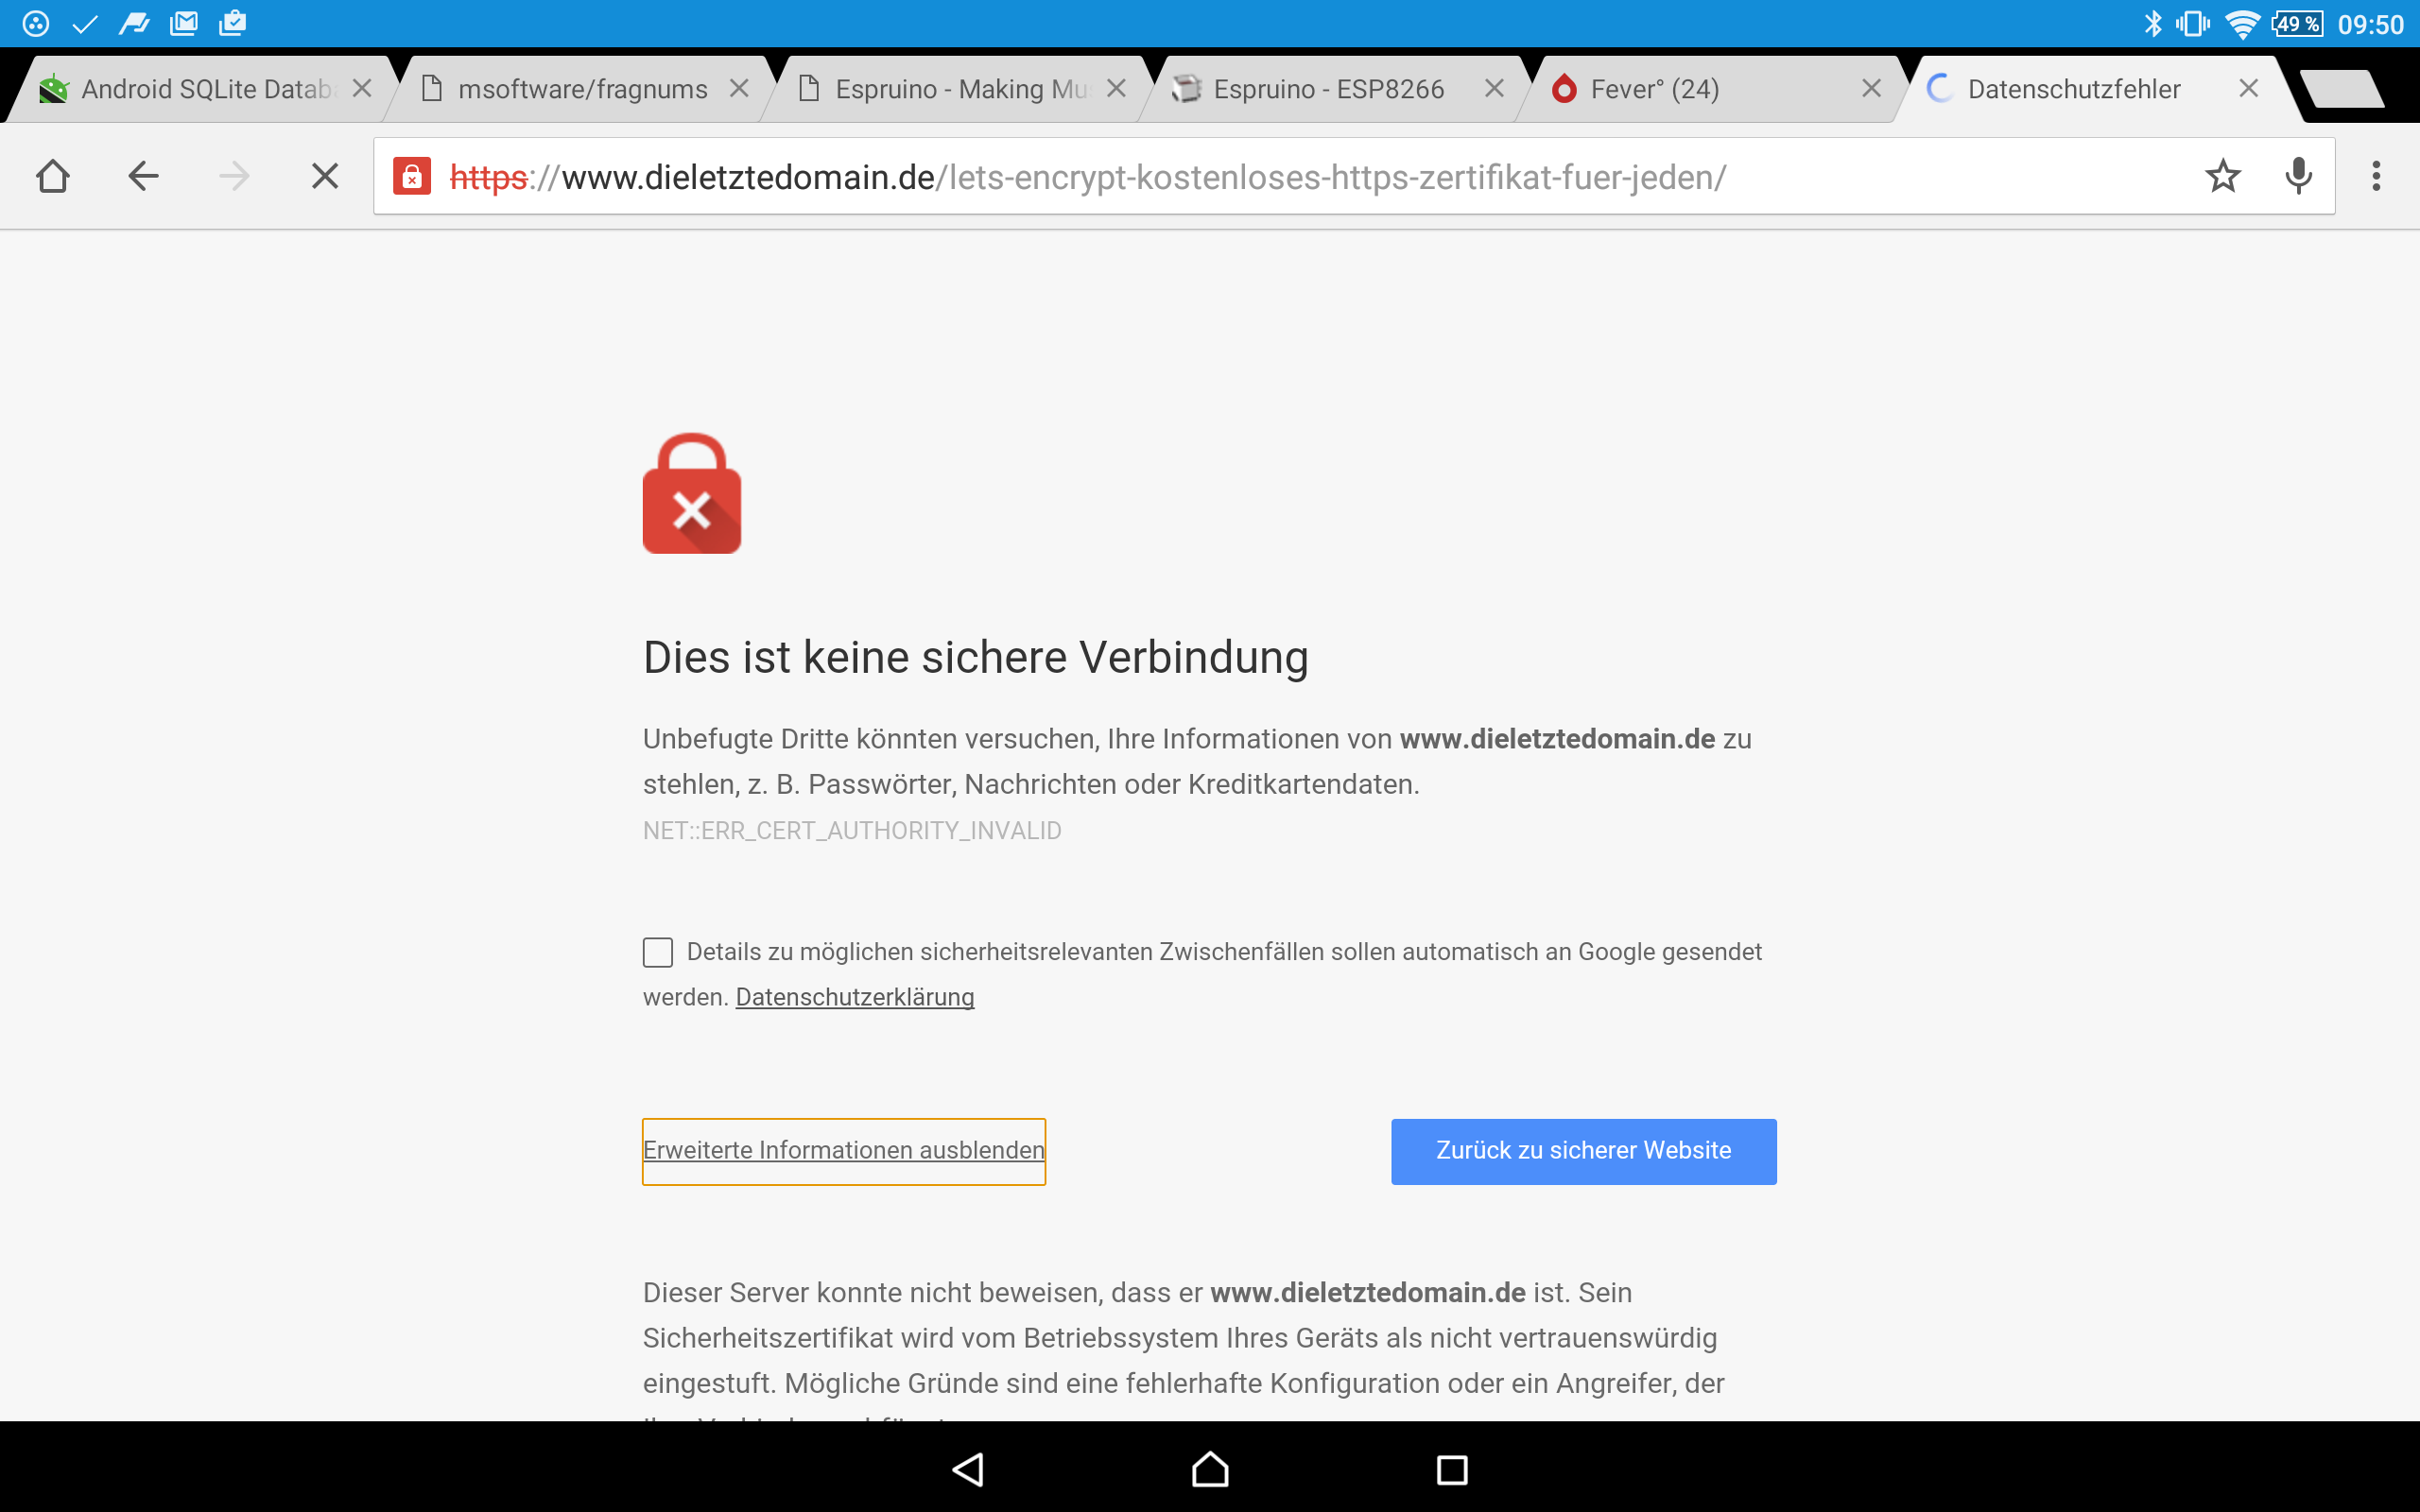Open the first circular notification icon
Viewport: 2420px width, 1512px height.
point(36,23)
